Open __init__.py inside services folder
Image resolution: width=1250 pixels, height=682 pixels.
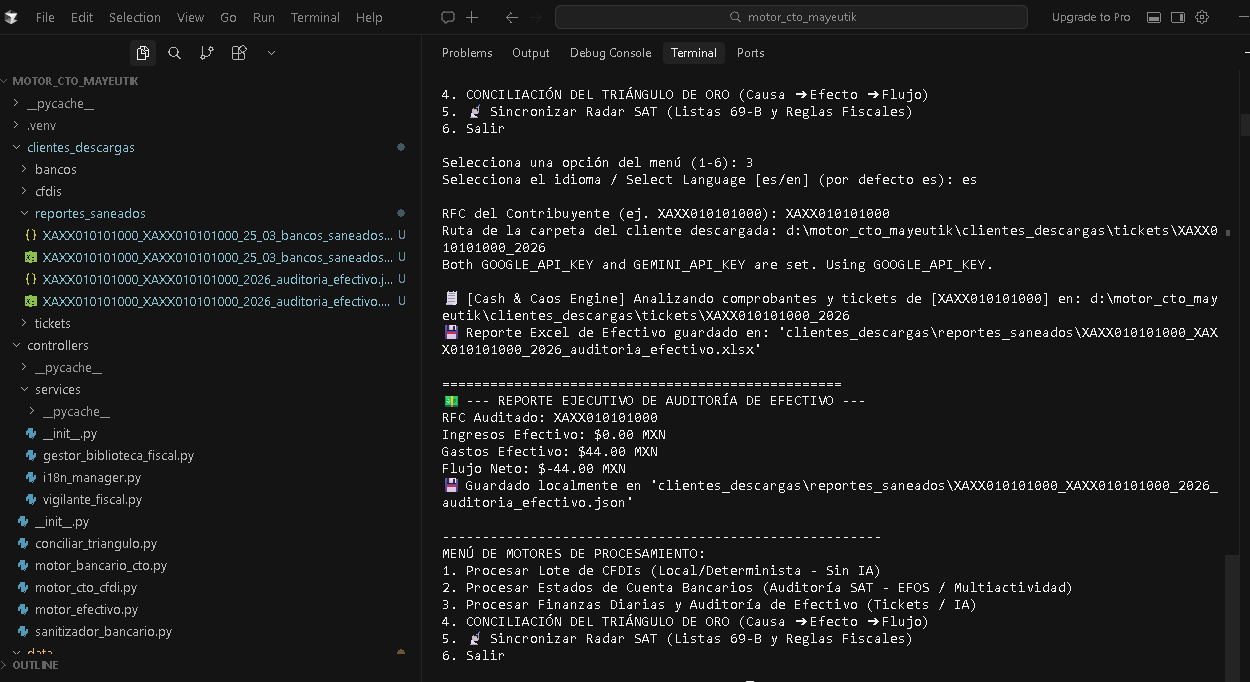[x=210, y=433]
